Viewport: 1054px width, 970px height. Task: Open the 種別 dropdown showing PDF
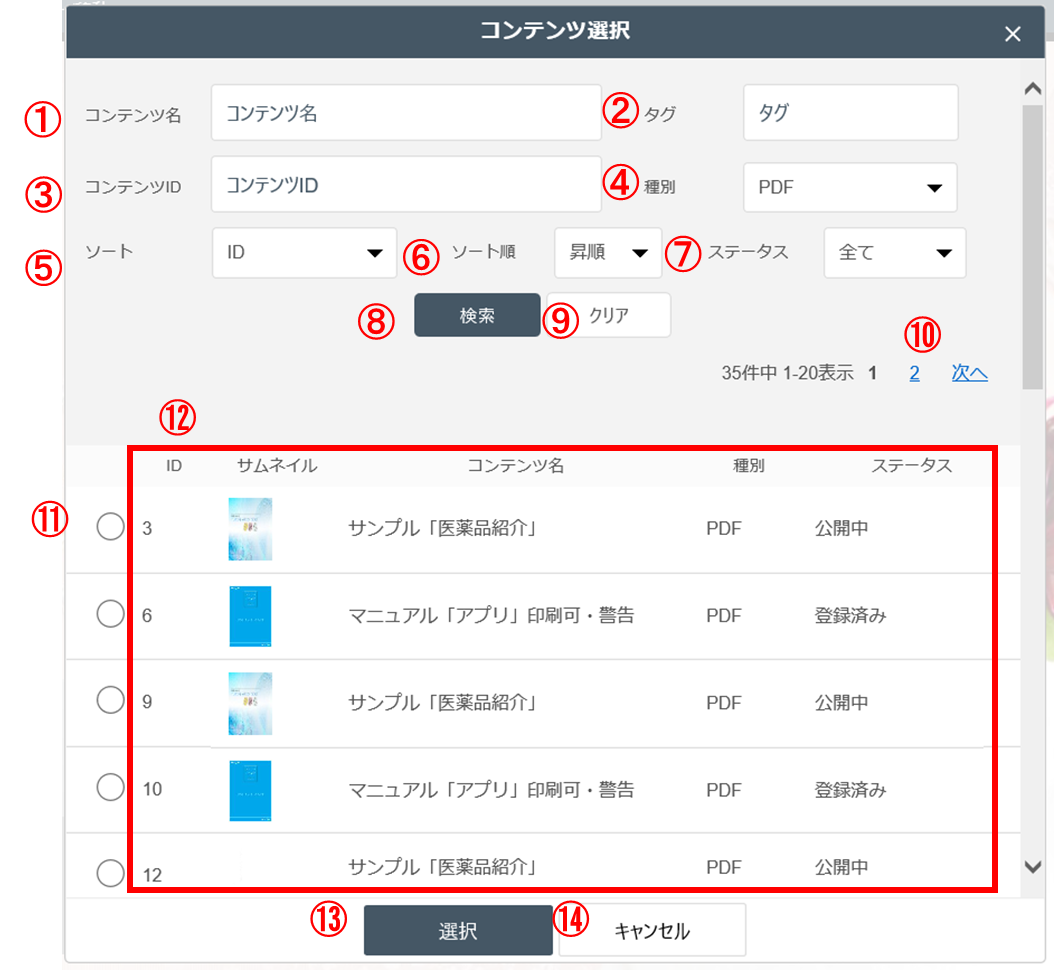coord(850,188)
